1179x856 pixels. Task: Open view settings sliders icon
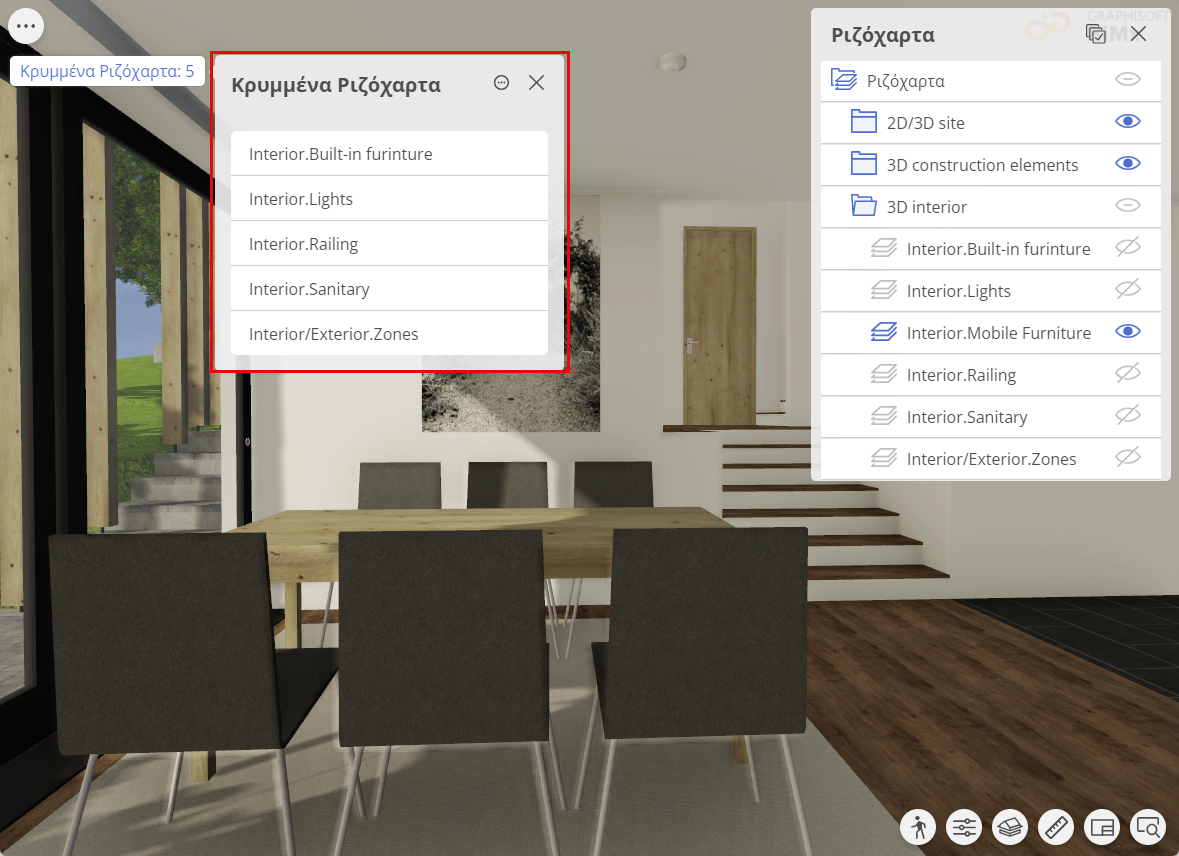click(964, 827)
